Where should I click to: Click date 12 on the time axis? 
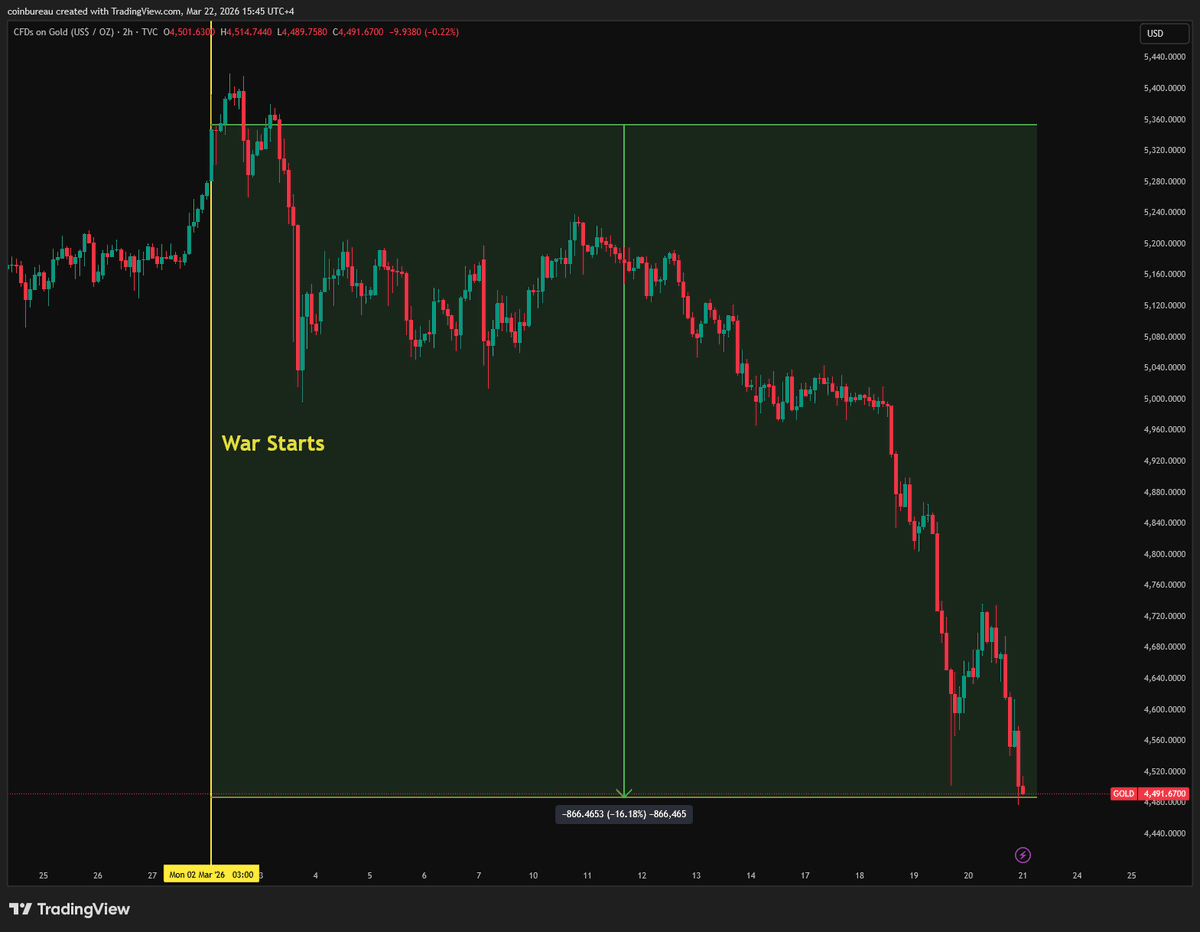coord(642,875)
